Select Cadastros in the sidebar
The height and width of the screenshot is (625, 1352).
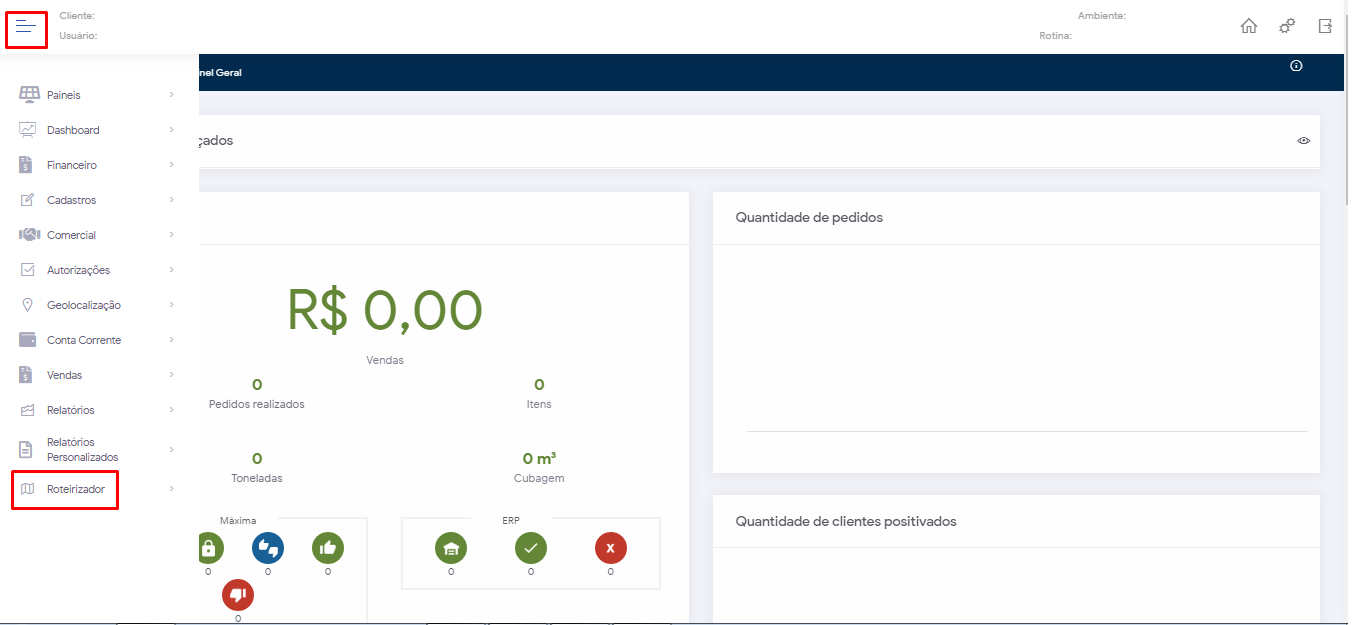71,200
